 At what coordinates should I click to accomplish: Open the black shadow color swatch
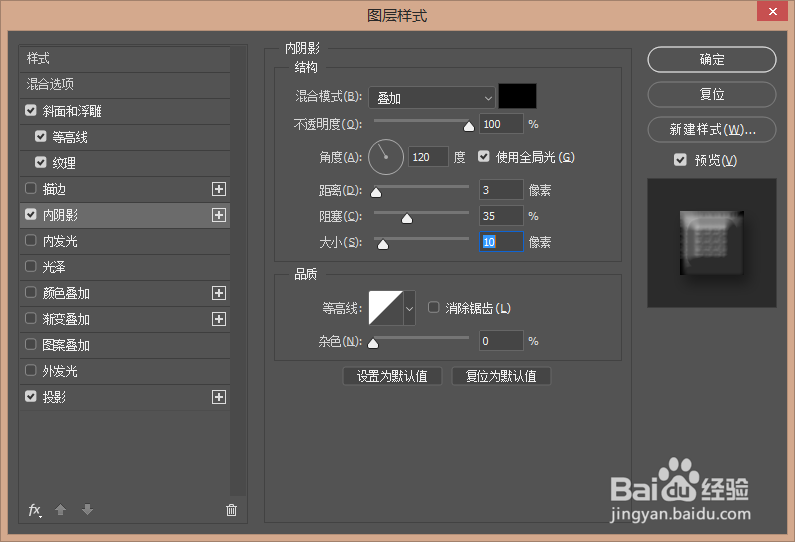(x=518, y=96)
